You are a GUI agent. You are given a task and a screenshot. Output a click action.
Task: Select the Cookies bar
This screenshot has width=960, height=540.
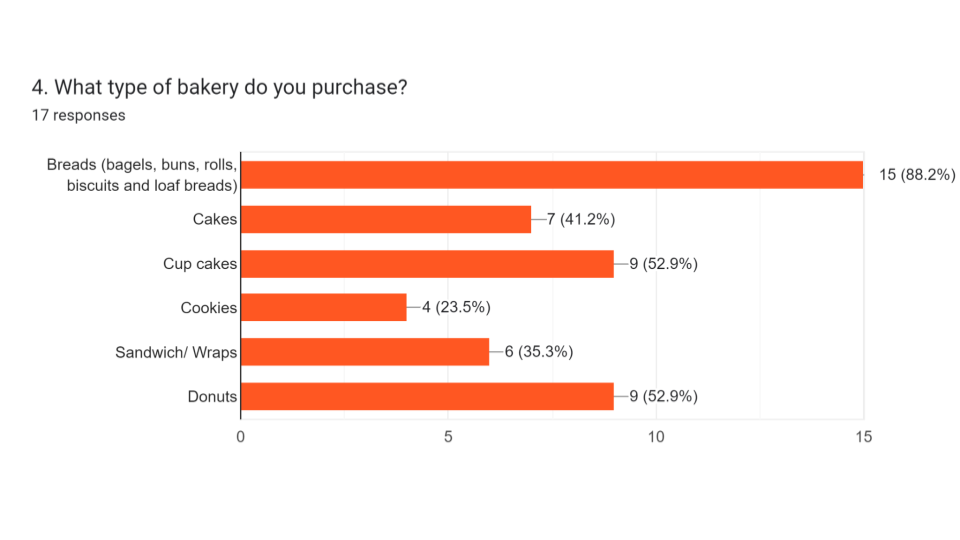[324, 307]
